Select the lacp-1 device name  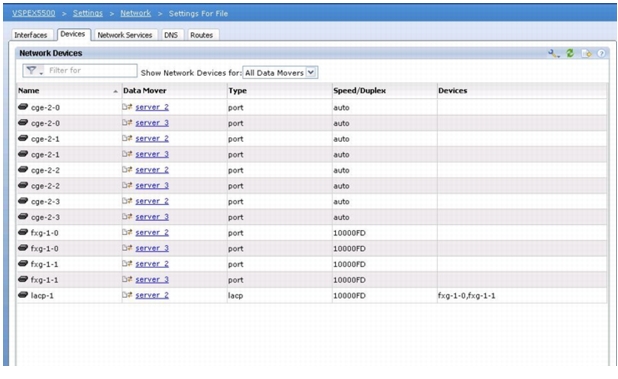[42, 295]
